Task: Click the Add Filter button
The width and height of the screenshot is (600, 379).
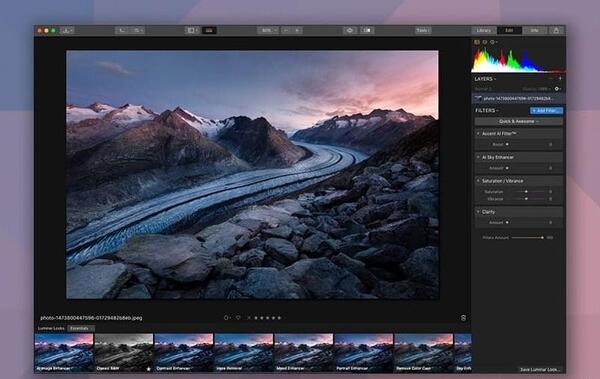Action: (546, 111)
